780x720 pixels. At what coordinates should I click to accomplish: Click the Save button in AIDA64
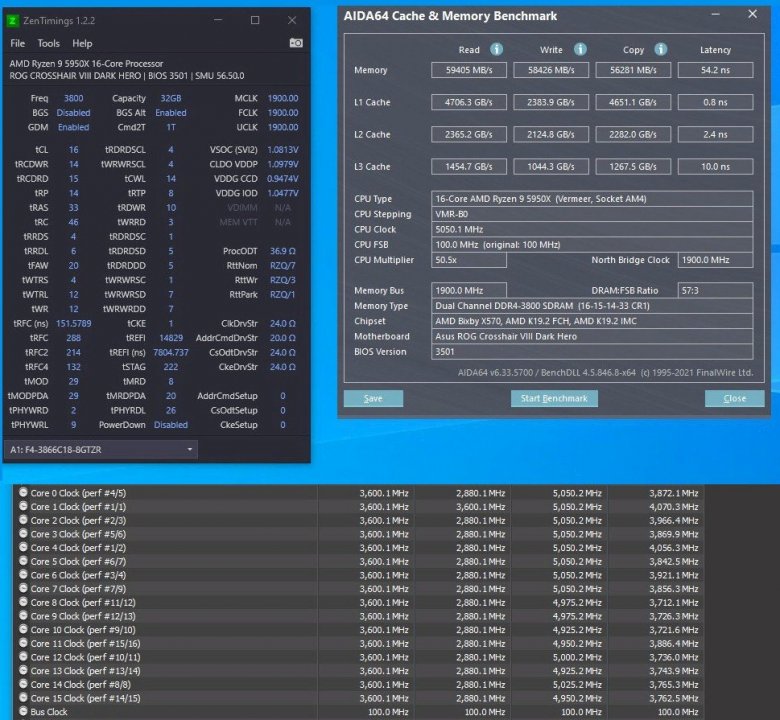[373, 398]
